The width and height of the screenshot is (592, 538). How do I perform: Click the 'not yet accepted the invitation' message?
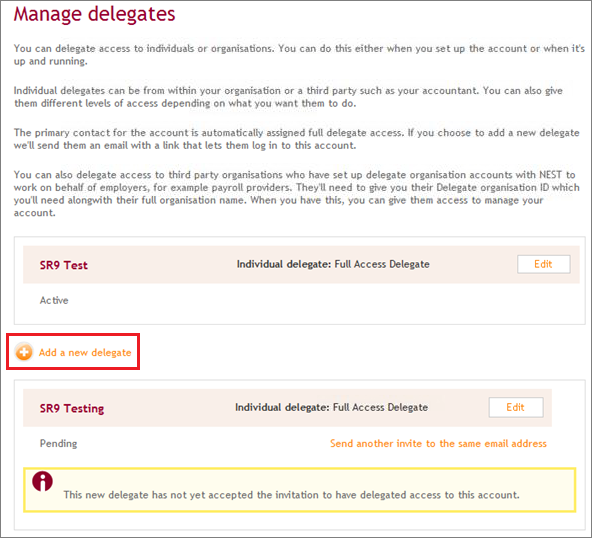click(x=291, y=495)
